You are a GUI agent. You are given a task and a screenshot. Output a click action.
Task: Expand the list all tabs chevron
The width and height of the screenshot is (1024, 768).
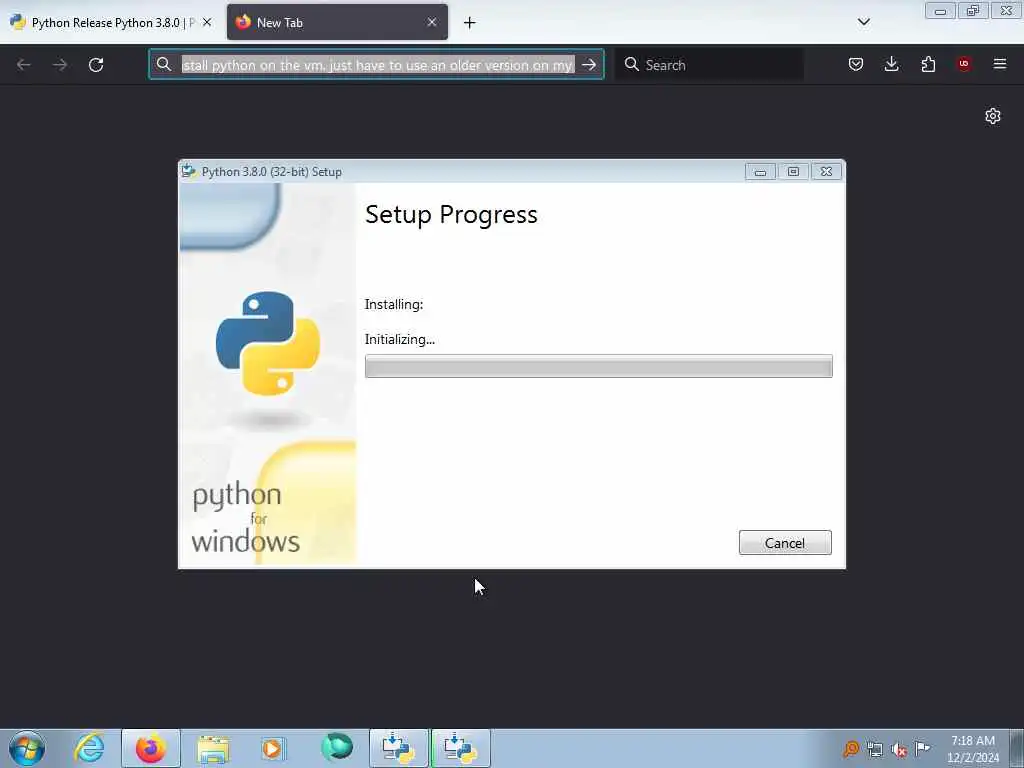[x=863, y=22]
